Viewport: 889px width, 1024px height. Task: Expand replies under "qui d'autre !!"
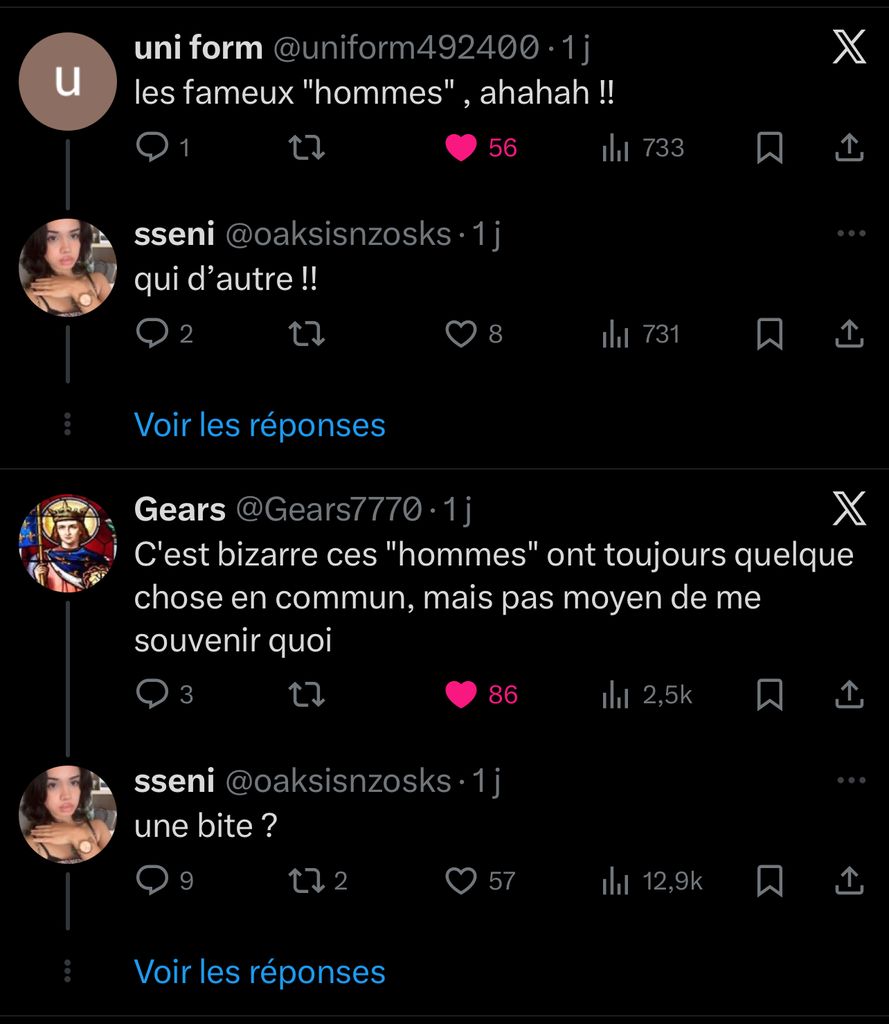(259, 425)
